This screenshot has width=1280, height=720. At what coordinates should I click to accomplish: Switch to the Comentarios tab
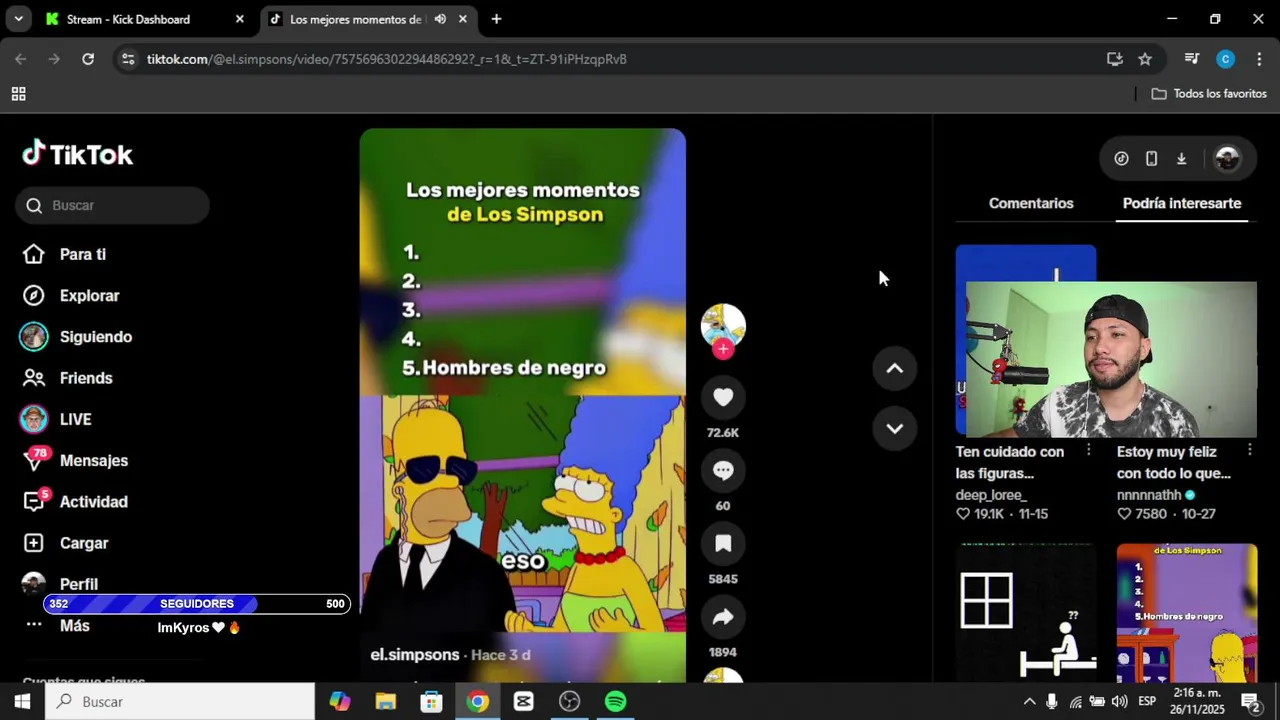[1031, 203]
